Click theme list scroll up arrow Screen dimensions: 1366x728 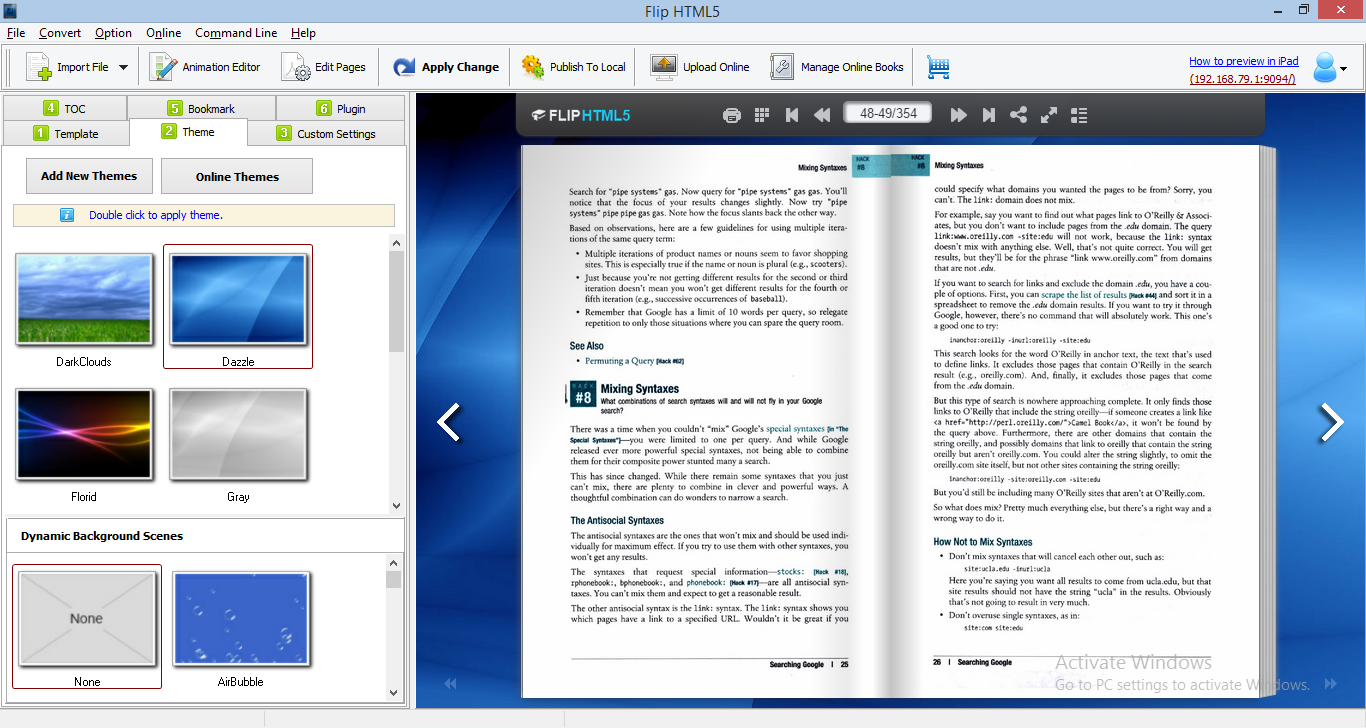396,243
